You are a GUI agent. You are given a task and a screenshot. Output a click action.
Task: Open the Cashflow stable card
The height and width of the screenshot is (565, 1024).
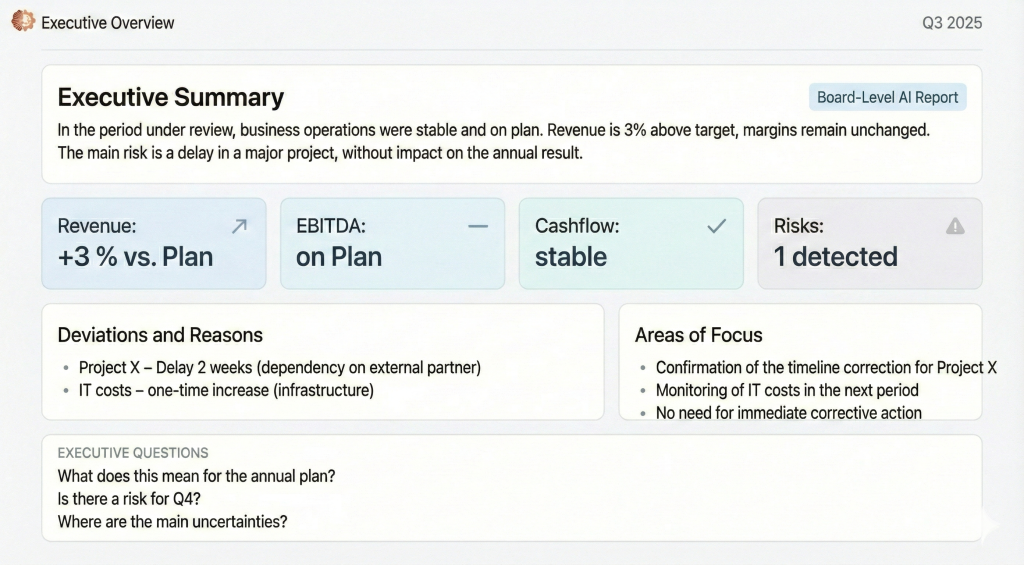[x=631, y=244]
